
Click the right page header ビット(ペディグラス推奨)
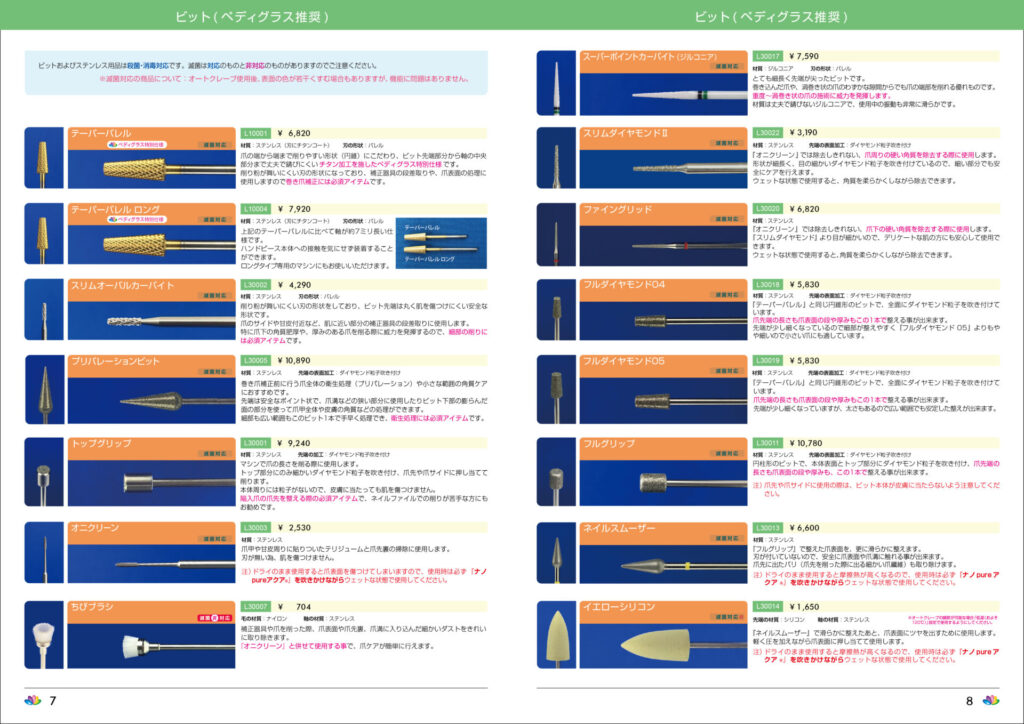tap(771, 16)
